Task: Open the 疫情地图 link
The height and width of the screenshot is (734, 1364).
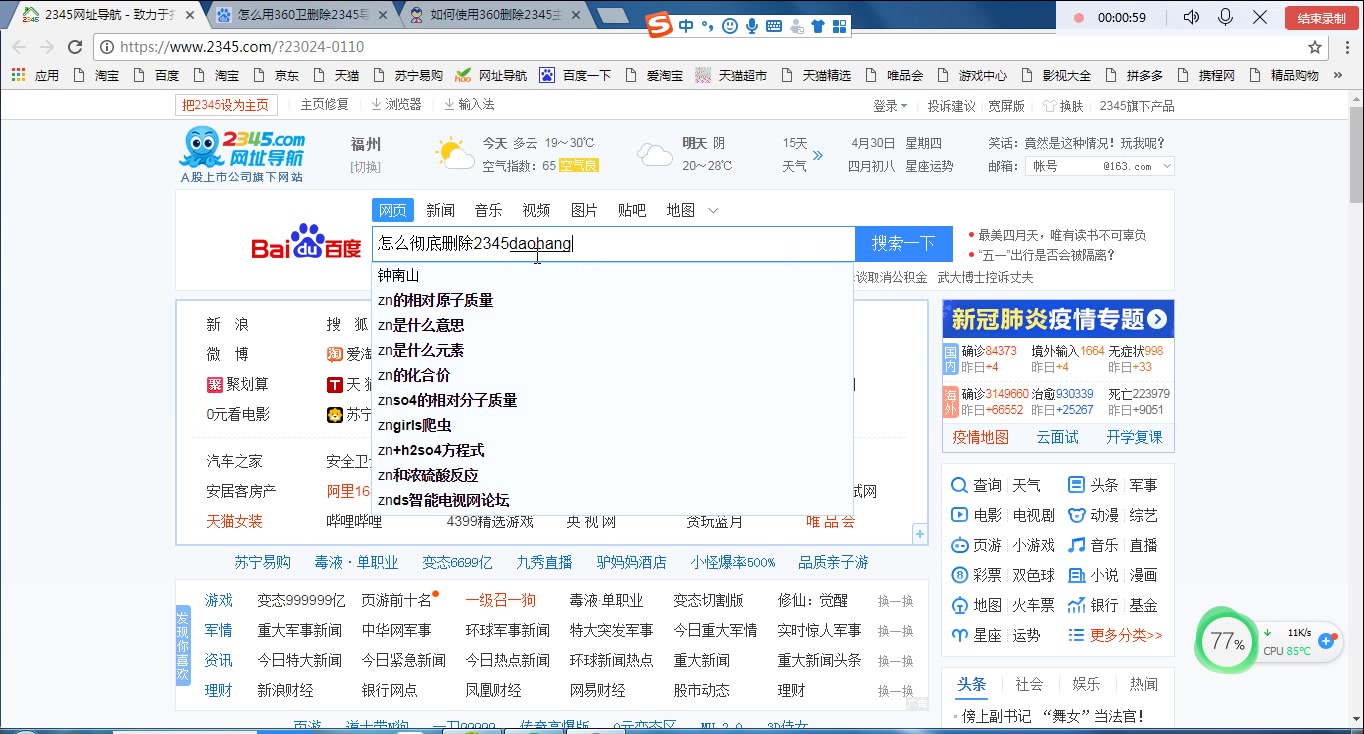Action: 980,437
